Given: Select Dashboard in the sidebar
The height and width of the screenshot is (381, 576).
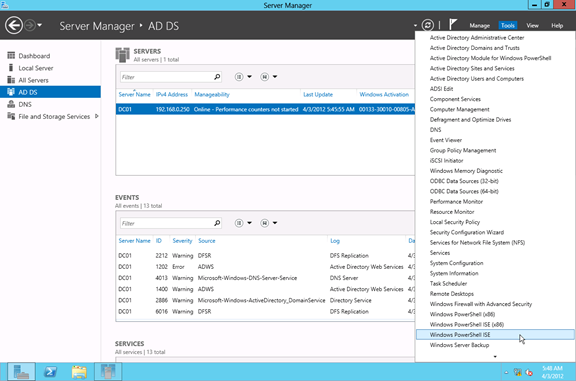Looking at the screenshot, I should [50, 56].
